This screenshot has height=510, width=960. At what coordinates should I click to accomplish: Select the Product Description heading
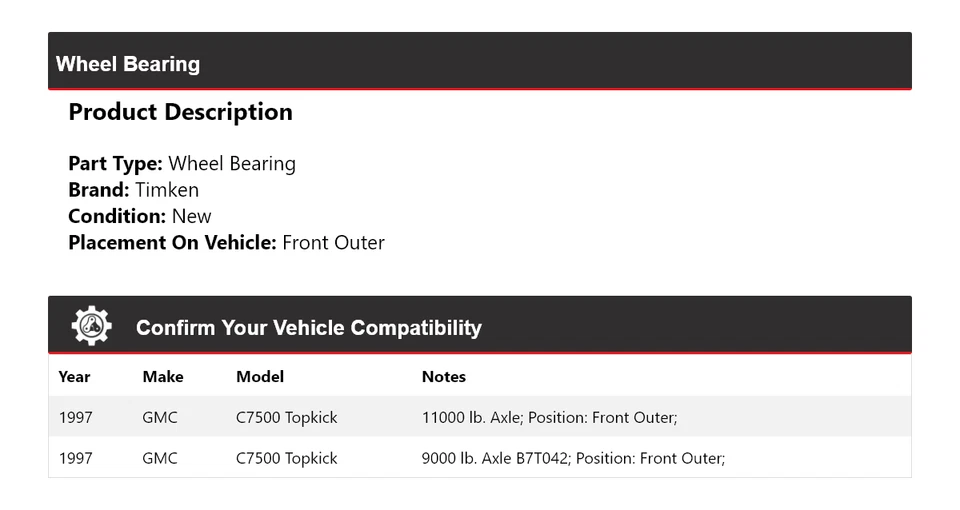180,112
